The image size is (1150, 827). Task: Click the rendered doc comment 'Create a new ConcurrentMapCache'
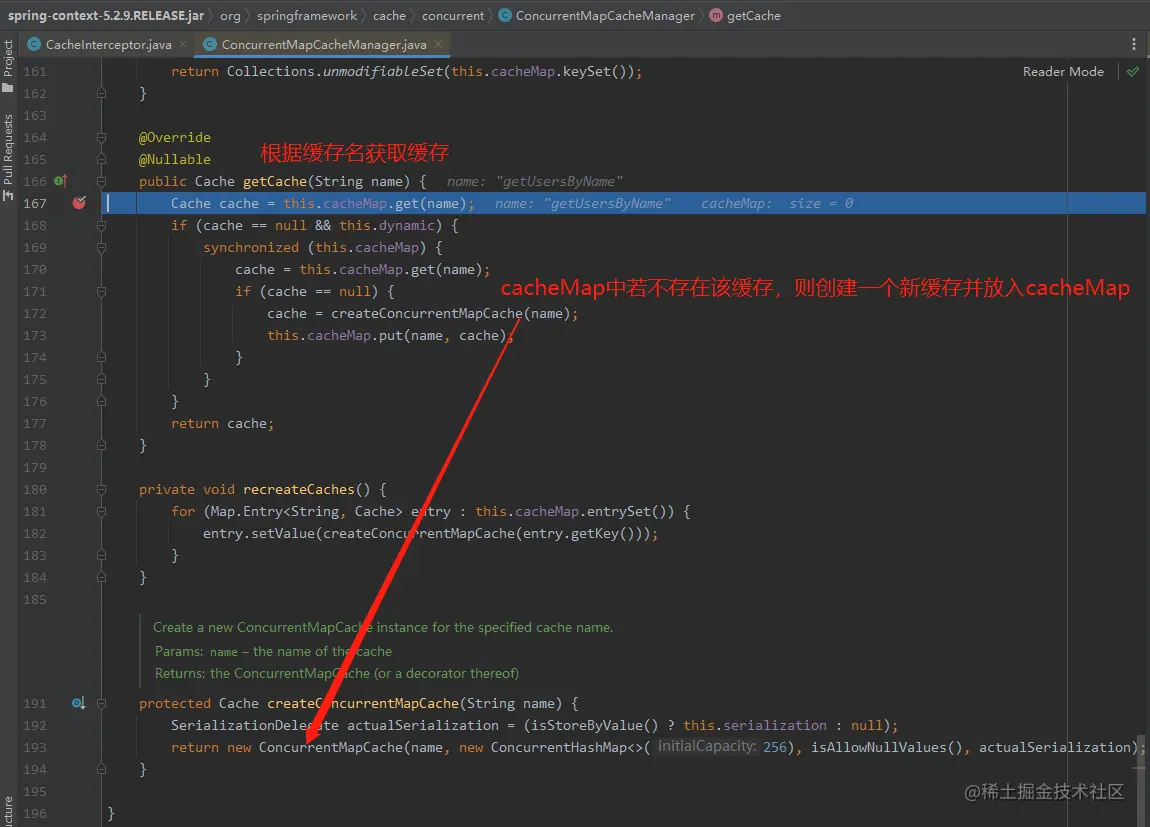383,628
